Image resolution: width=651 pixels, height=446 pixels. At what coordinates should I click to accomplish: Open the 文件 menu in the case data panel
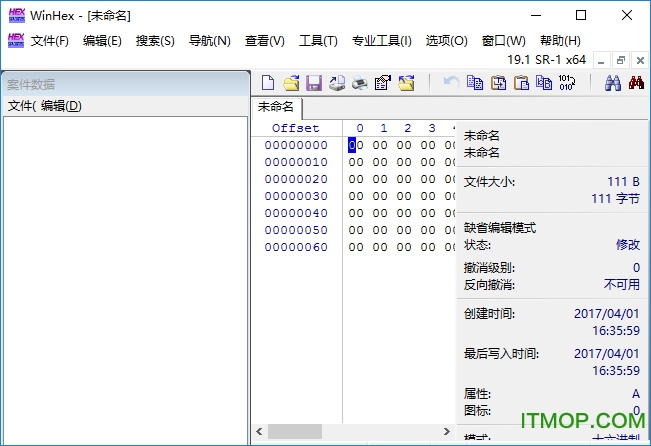pos(22,106)
